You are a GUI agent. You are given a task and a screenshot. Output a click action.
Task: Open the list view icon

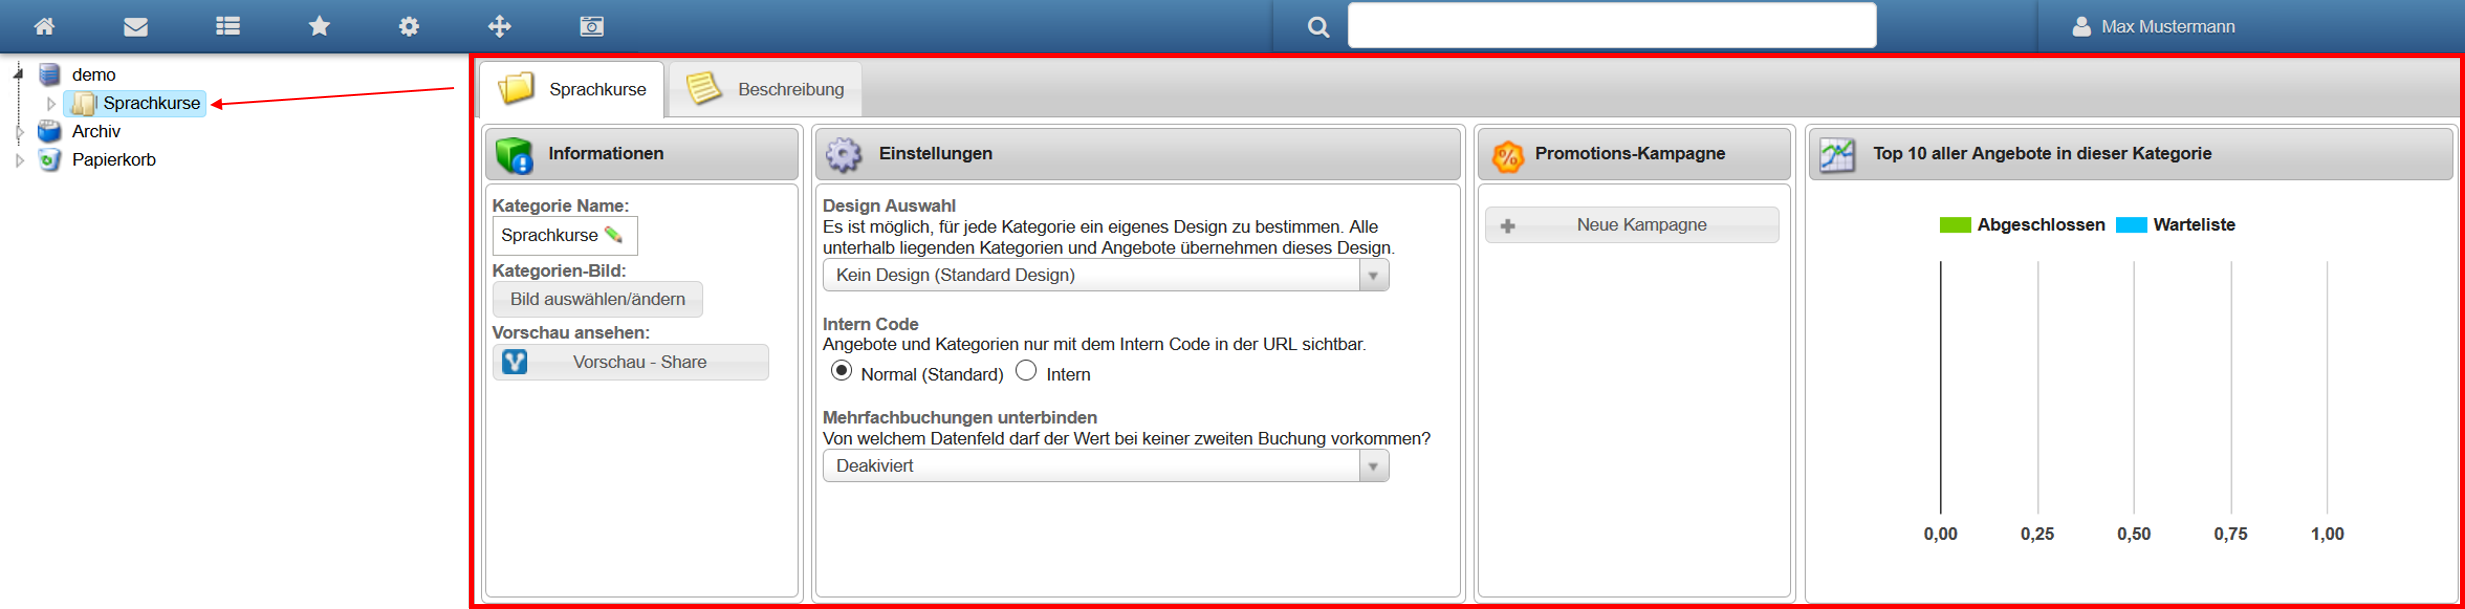click(228, 26)
